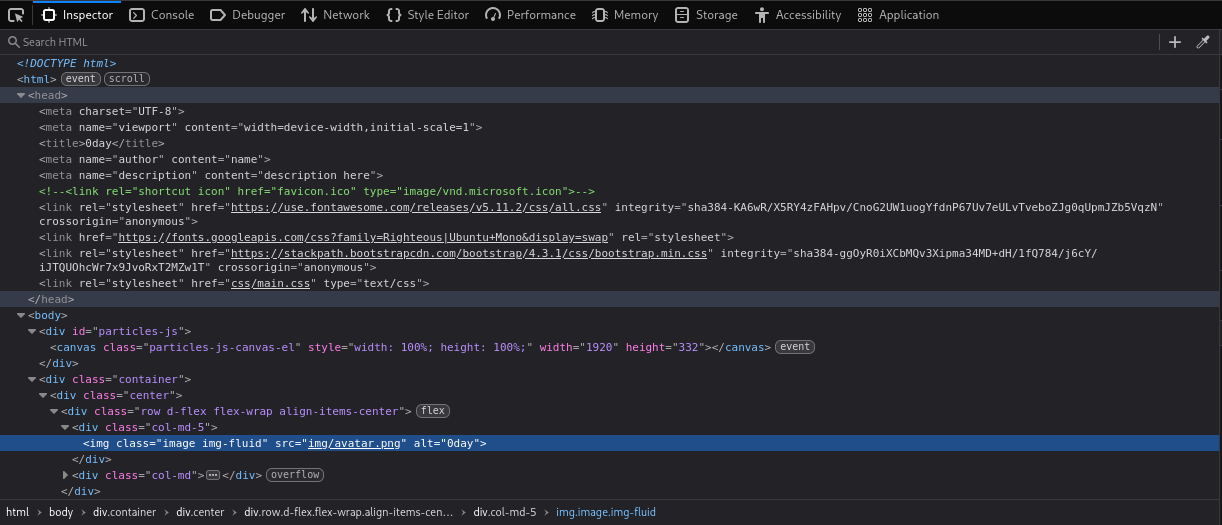Open the Performance panel
Screen dimensions: 1222x525
click(x=530, y=15)
